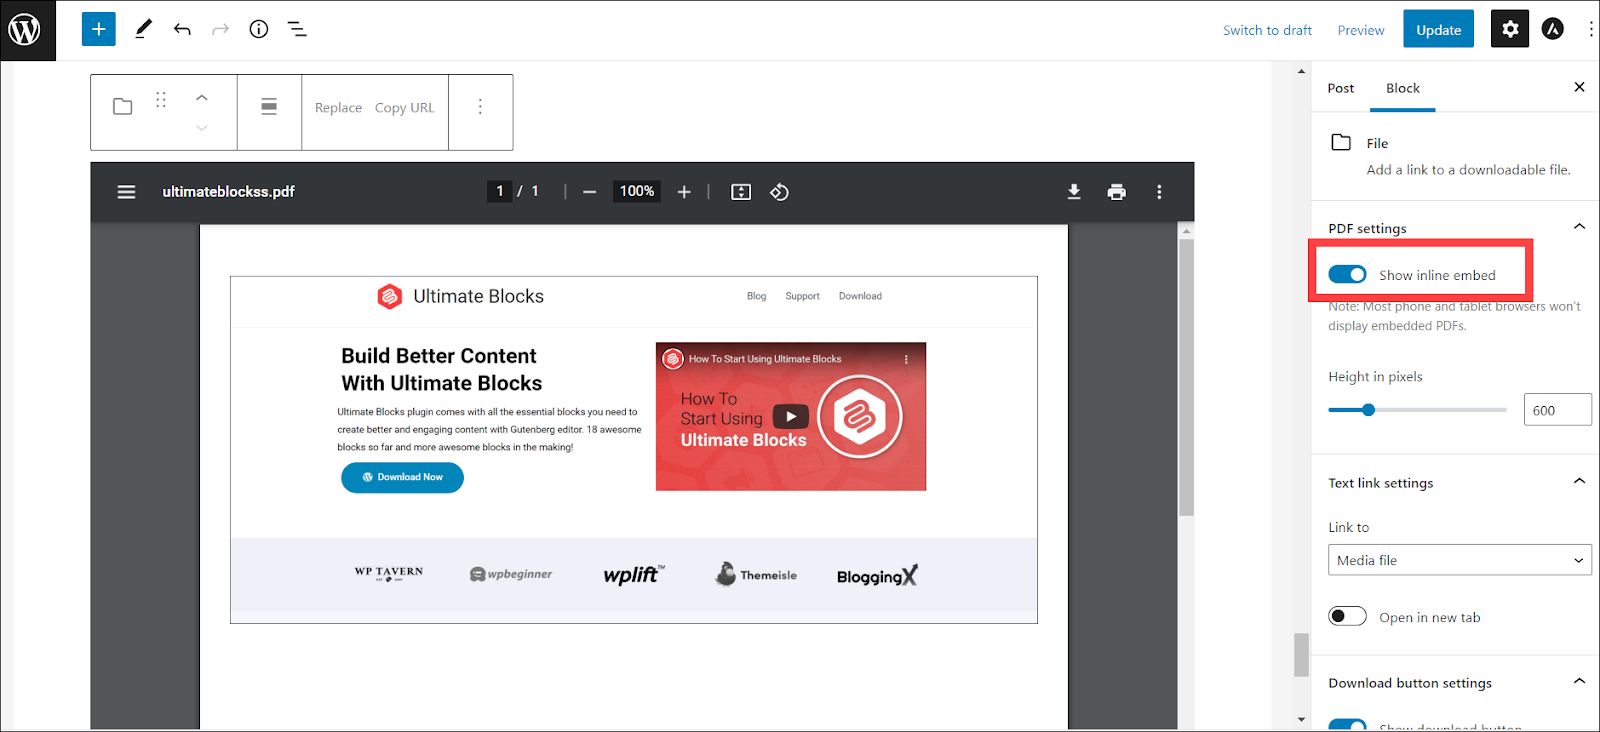Change block alignment in the toolbar

pos(269,107)
